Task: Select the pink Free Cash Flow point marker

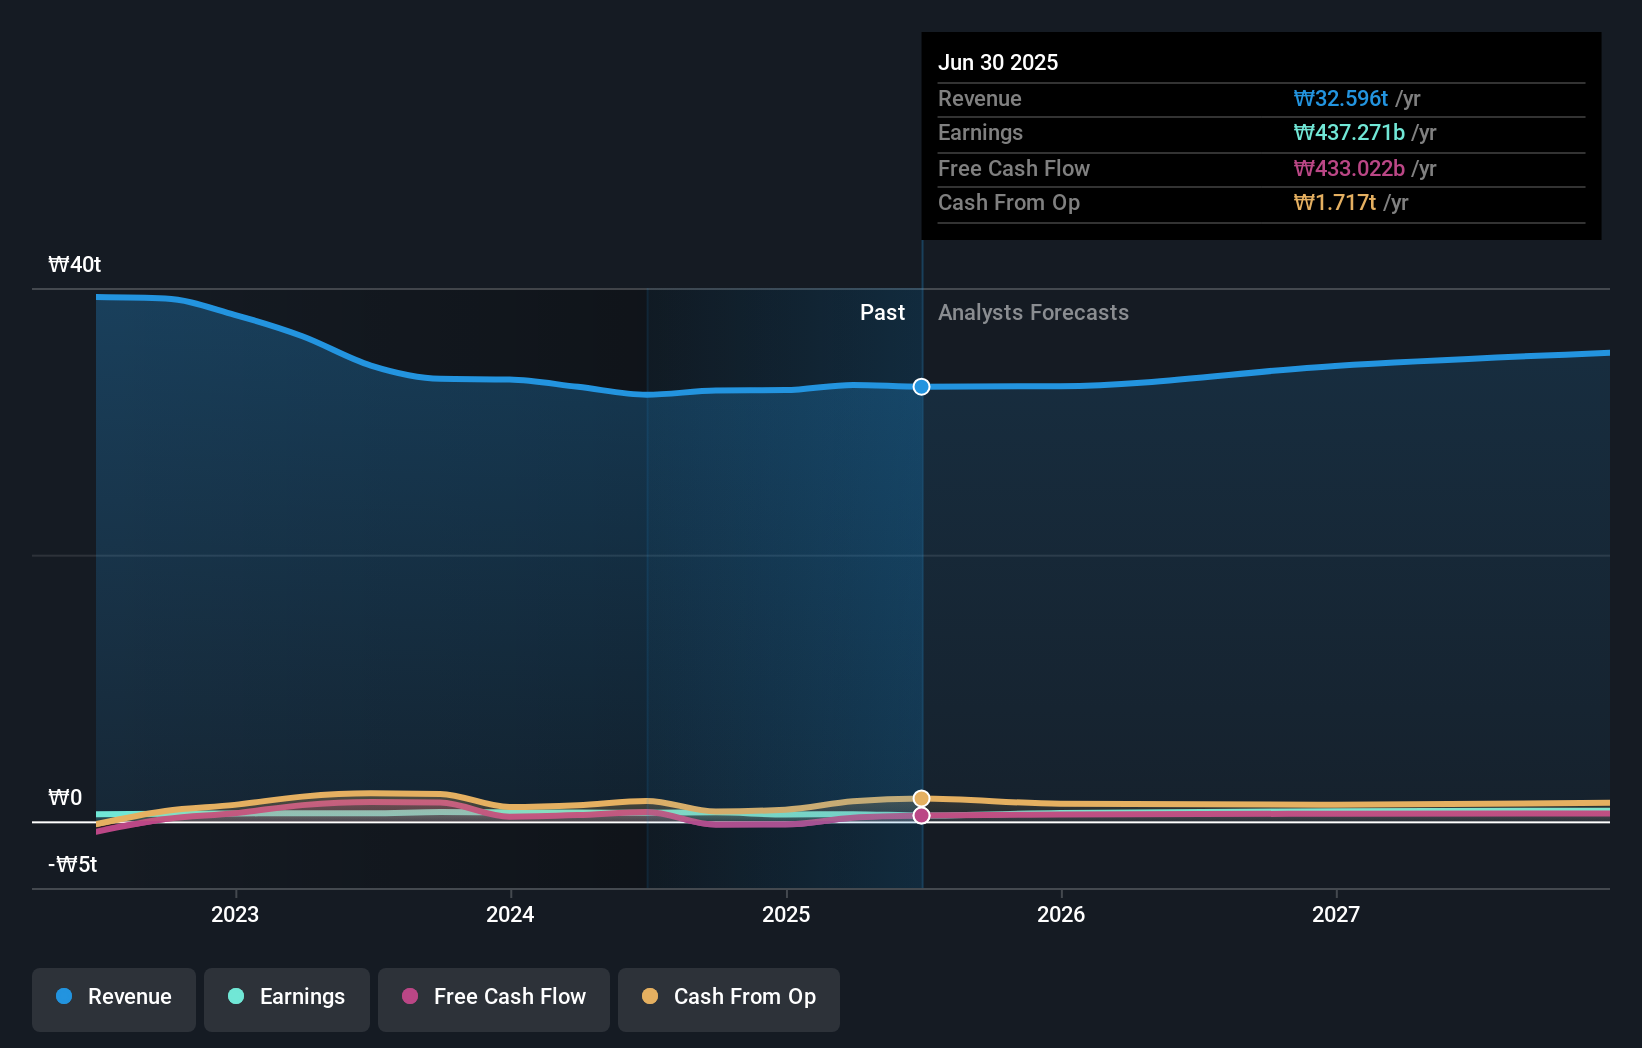Action: point(921,815)
